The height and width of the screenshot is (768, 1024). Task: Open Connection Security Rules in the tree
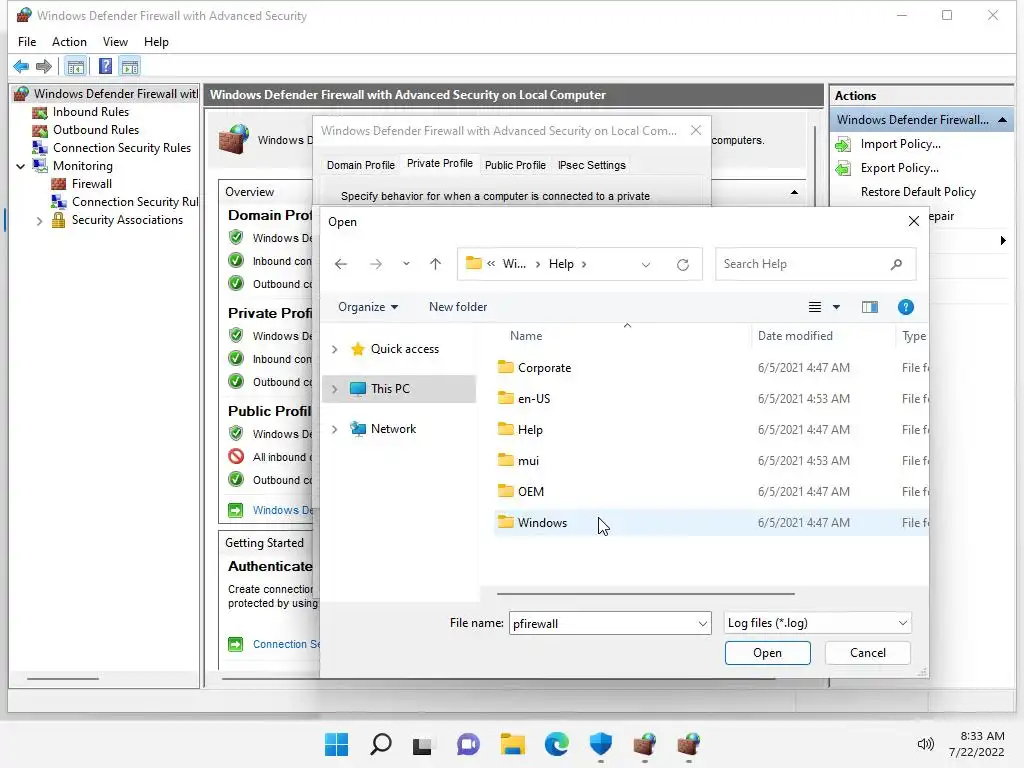[x=121, y=148]
